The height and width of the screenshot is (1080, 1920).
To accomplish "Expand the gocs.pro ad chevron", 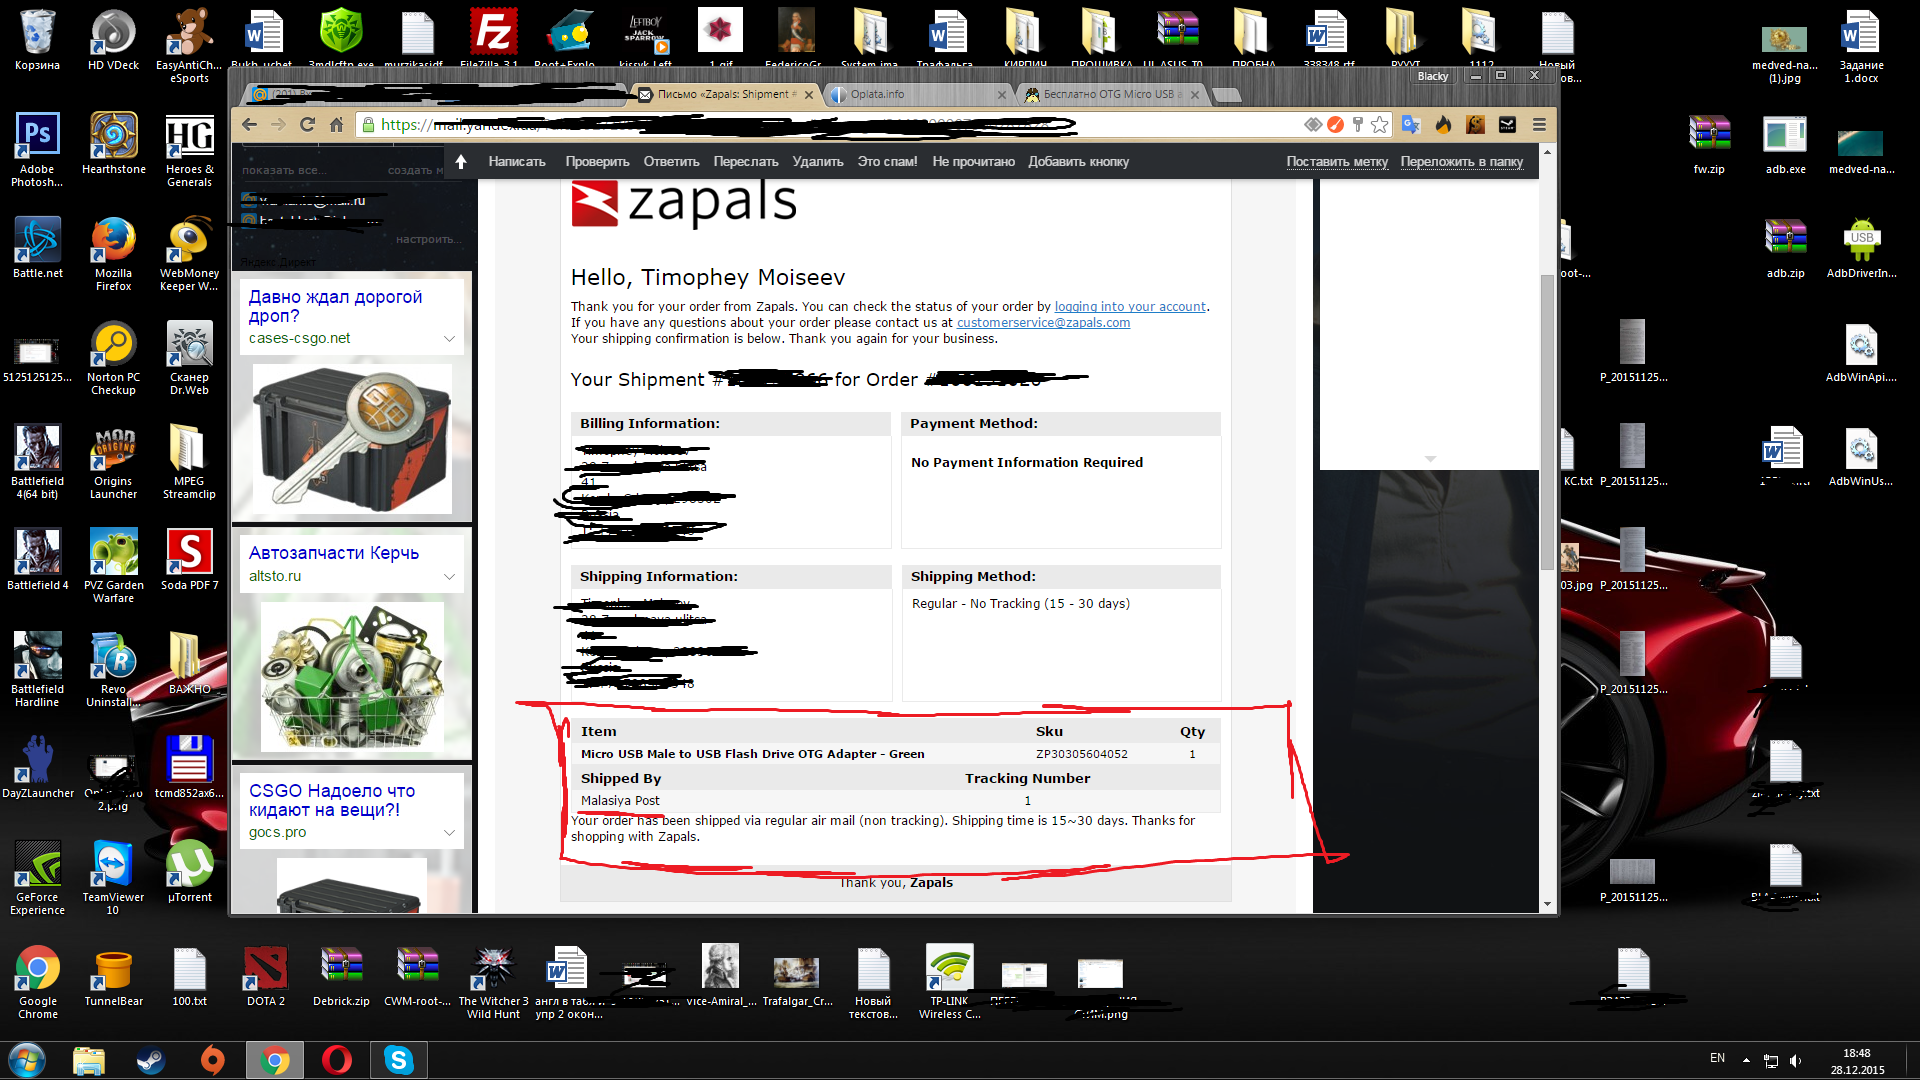I will (x=449, y=833).
